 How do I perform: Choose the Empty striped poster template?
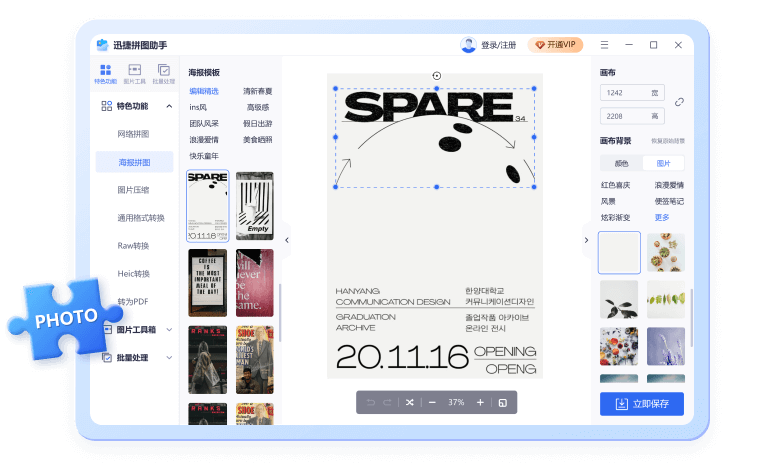pyautogui.click(x=255, y=206)
